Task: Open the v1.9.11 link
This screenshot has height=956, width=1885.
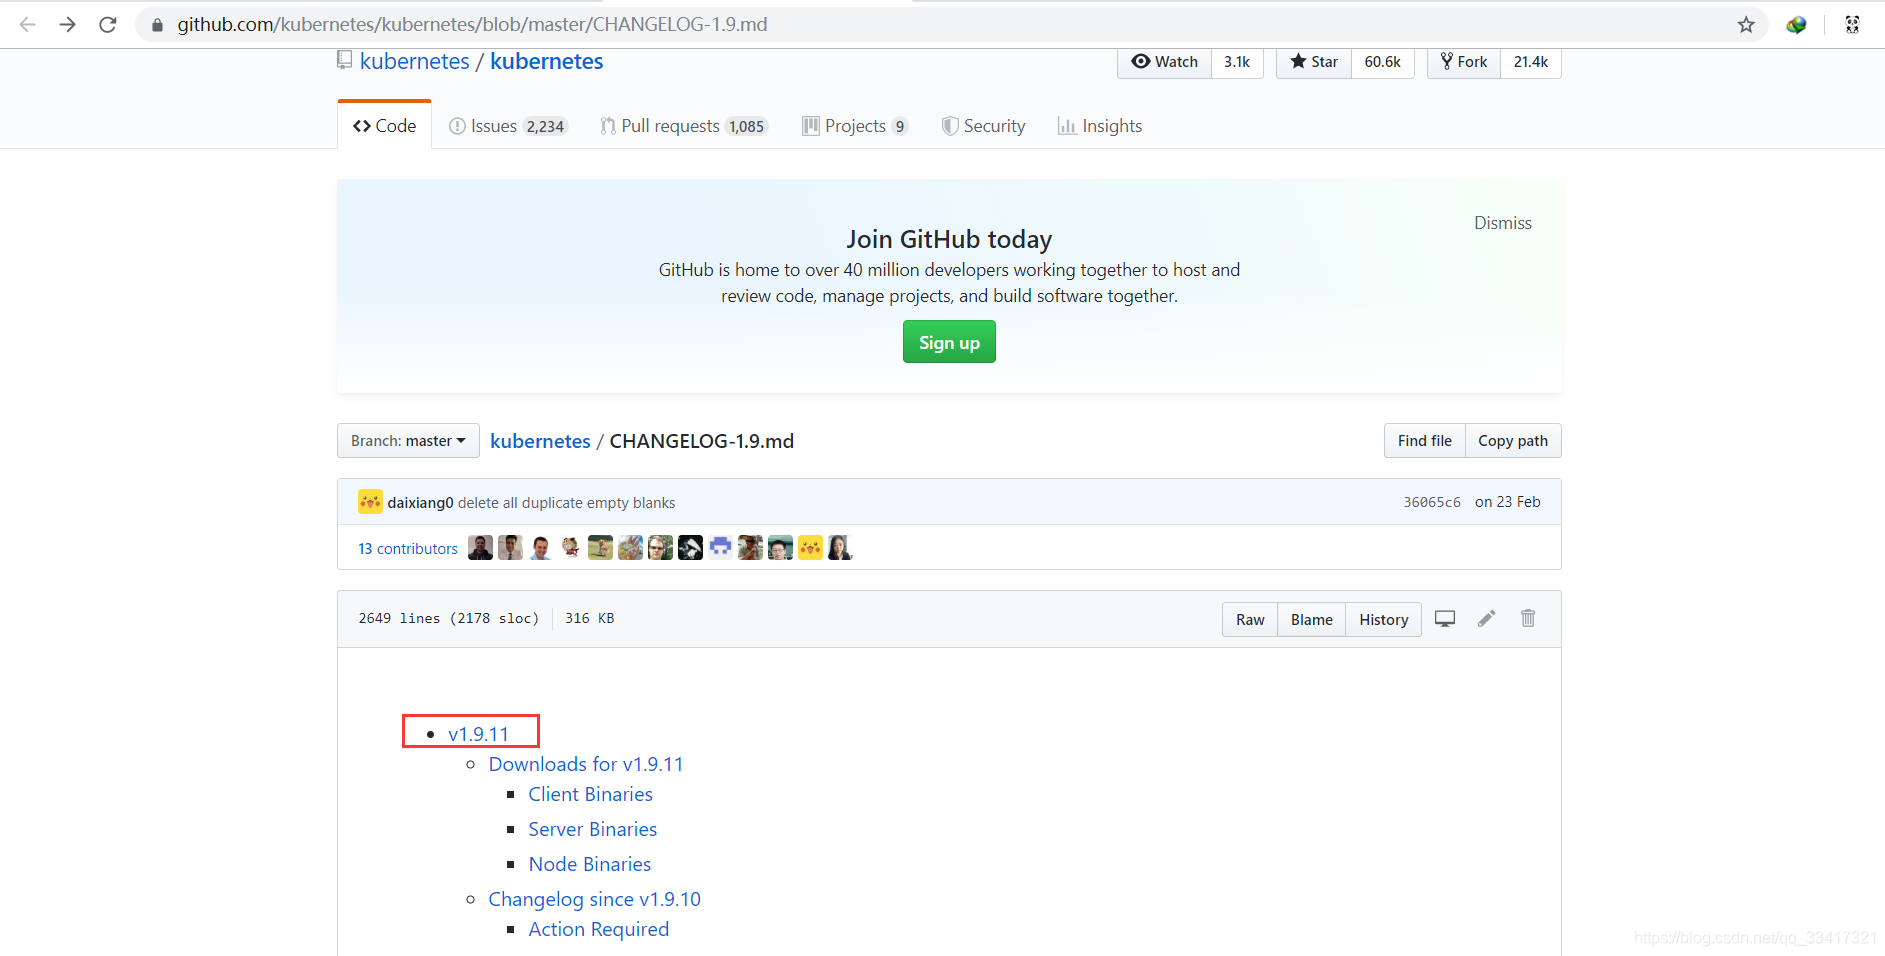Action: click(479, 734)
